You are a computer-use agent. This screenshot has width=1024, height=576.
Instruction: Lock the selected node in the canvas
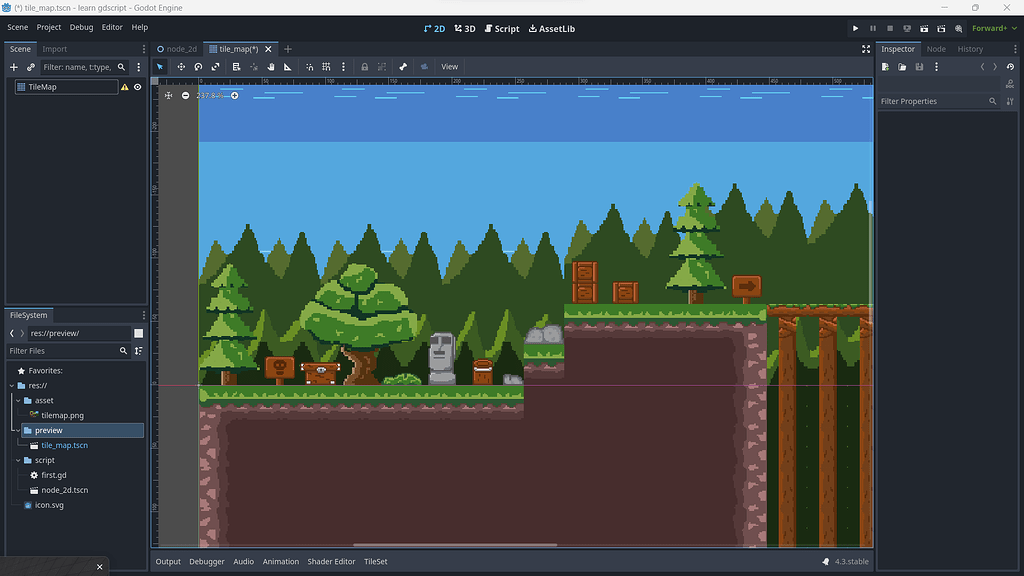tap(365, 66)
